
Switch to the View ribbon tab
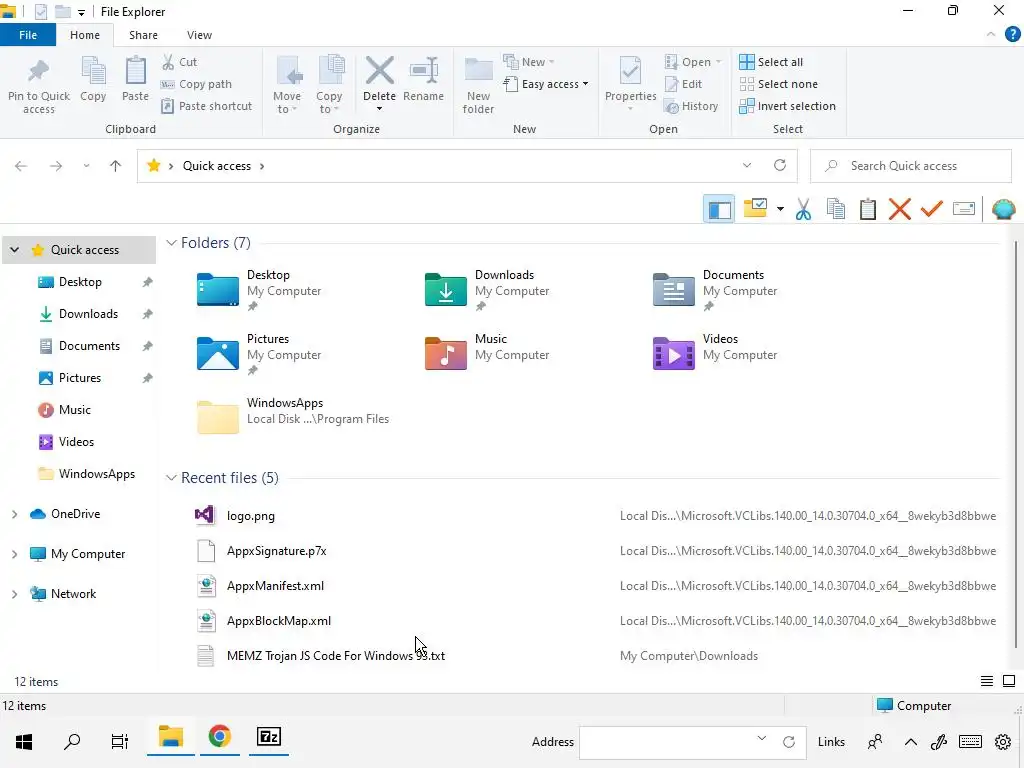tap(199, 35)
